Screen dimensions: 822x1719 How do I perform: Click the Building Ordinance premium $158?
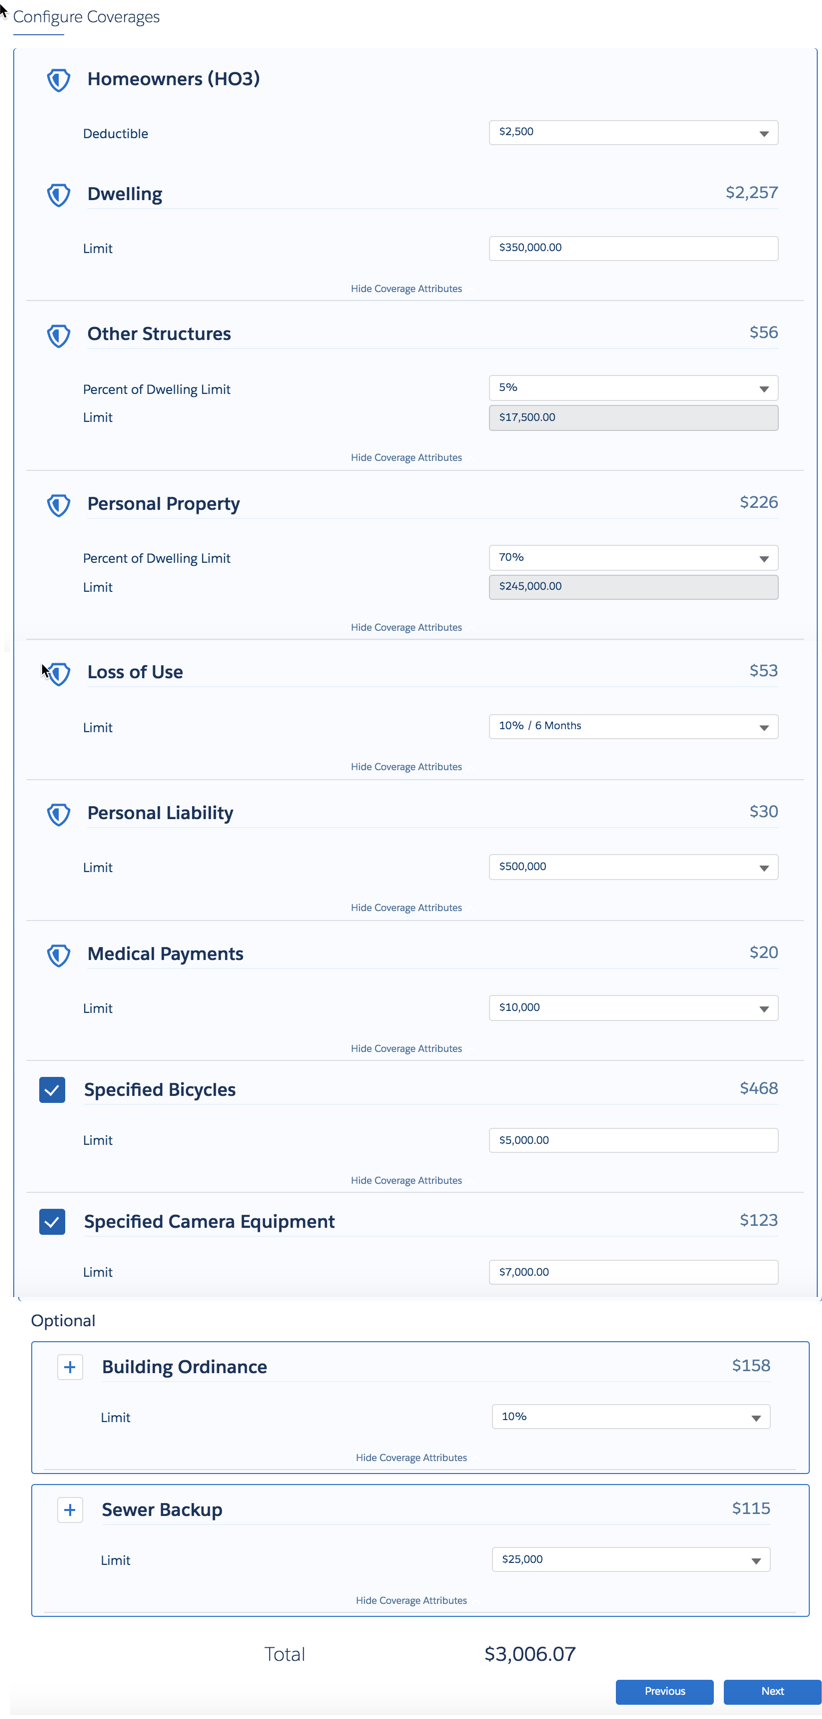point(751,1366)
